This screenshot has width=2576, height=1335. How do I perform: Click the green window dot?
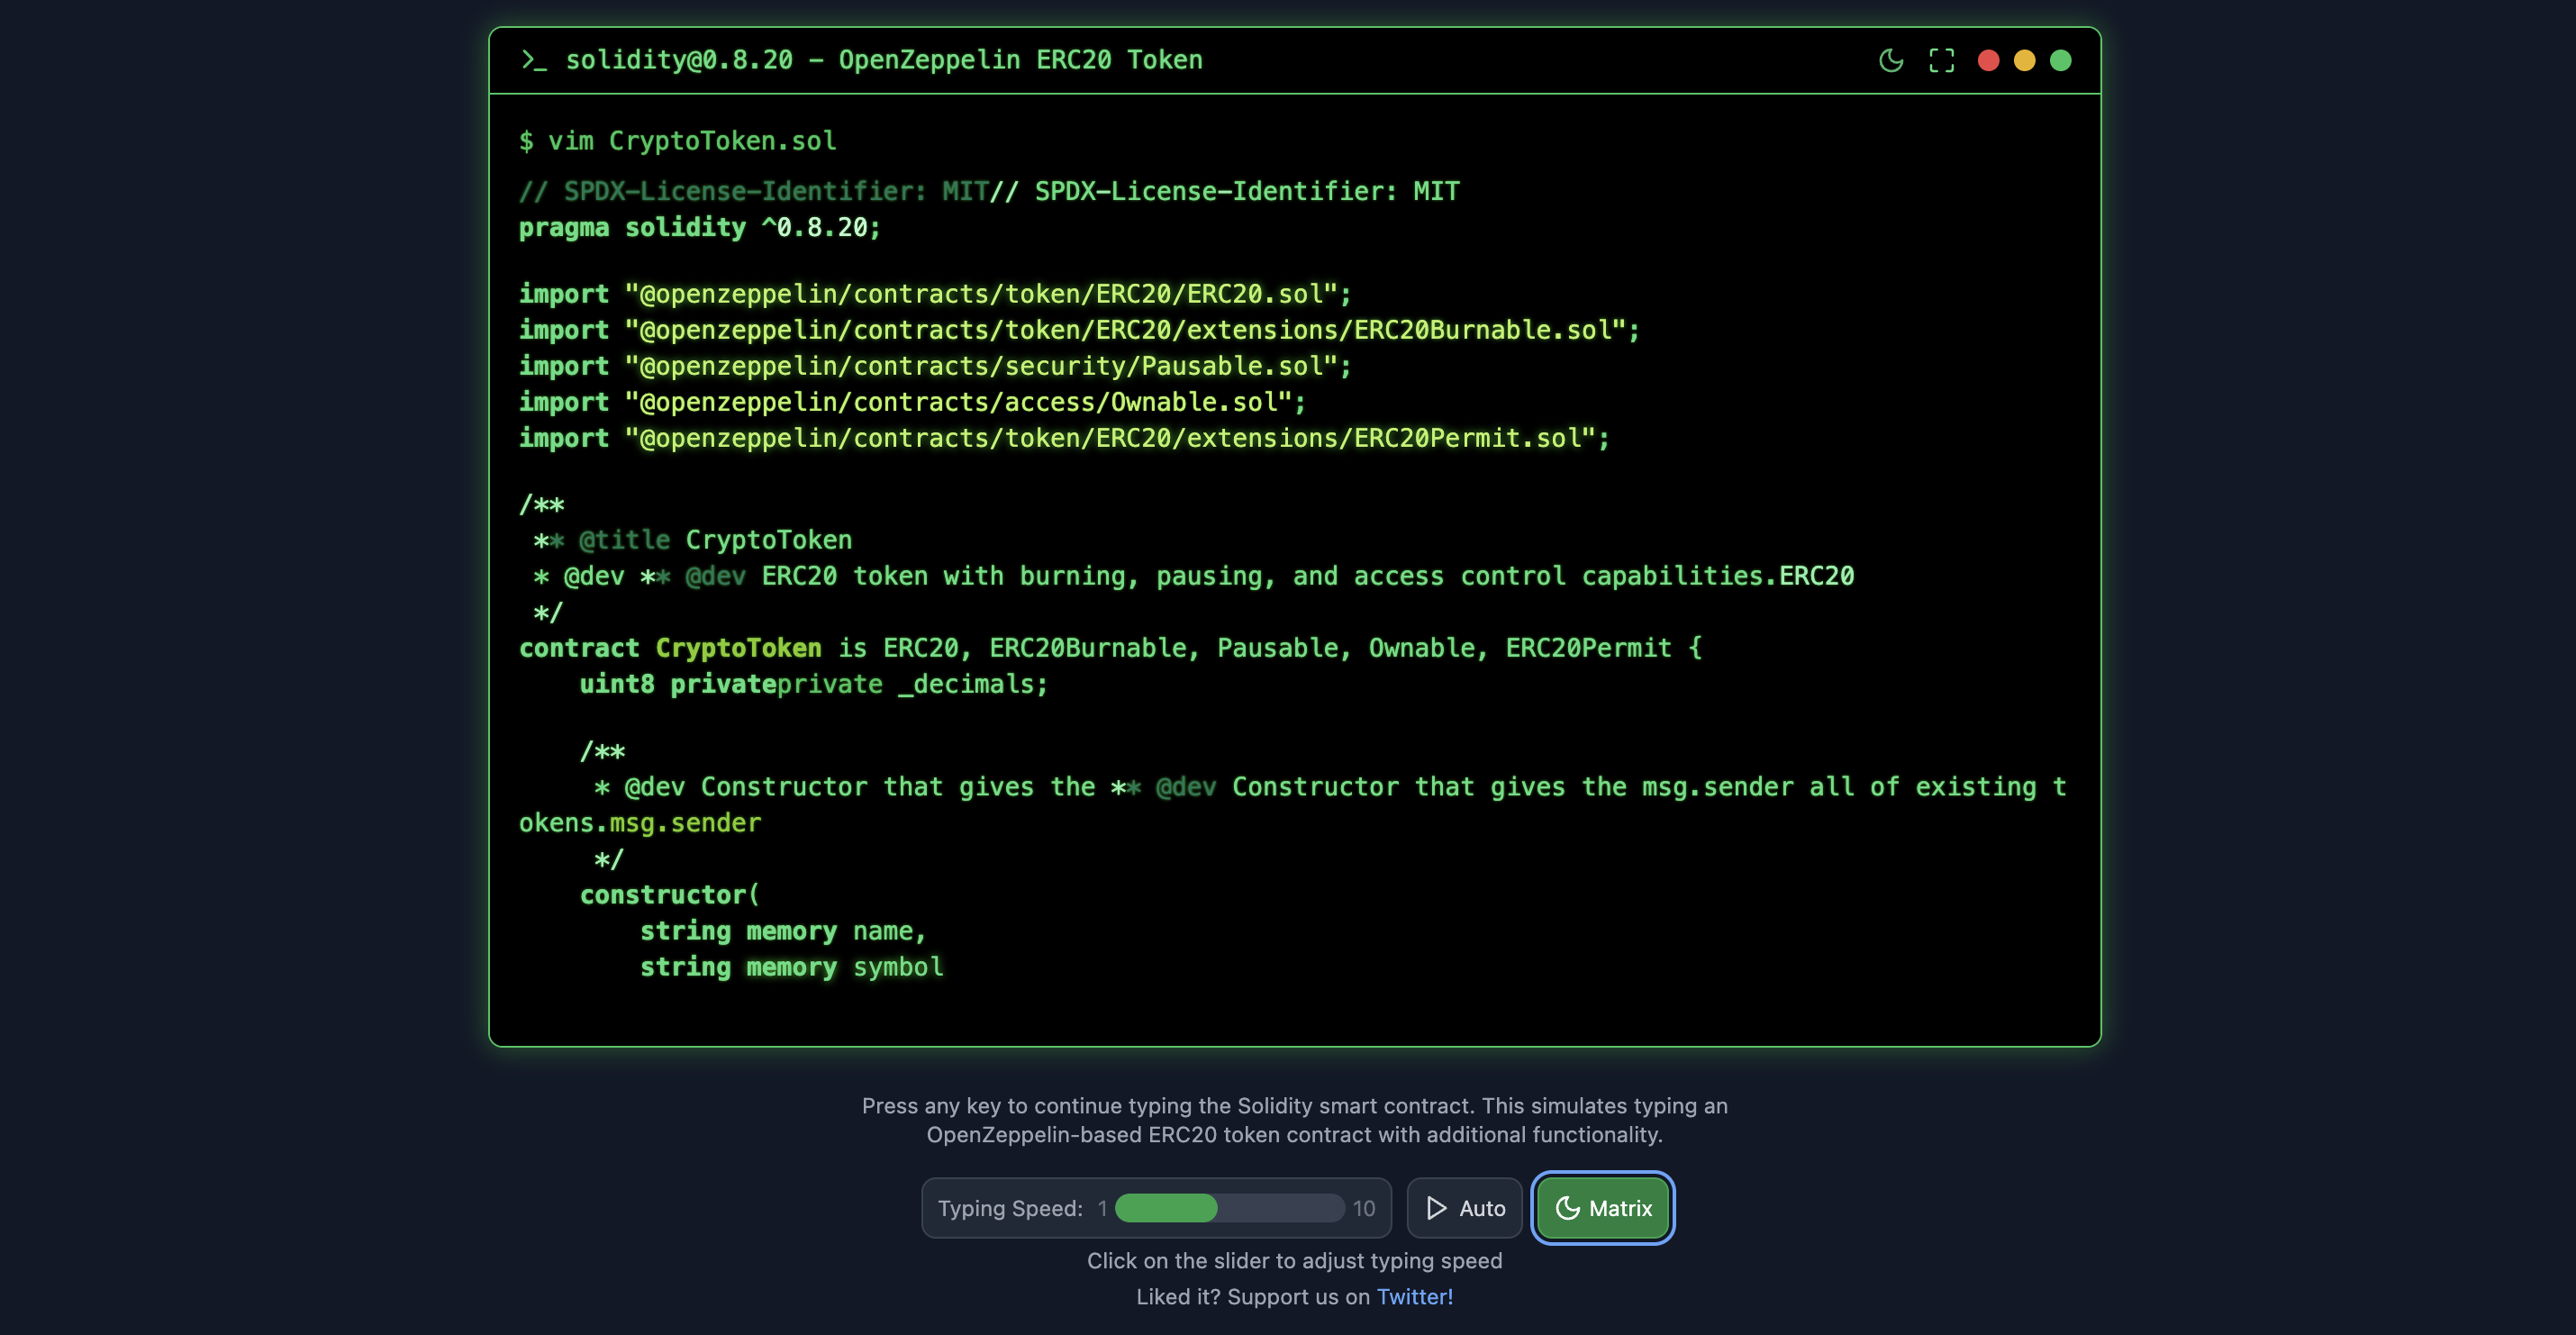2060,60
